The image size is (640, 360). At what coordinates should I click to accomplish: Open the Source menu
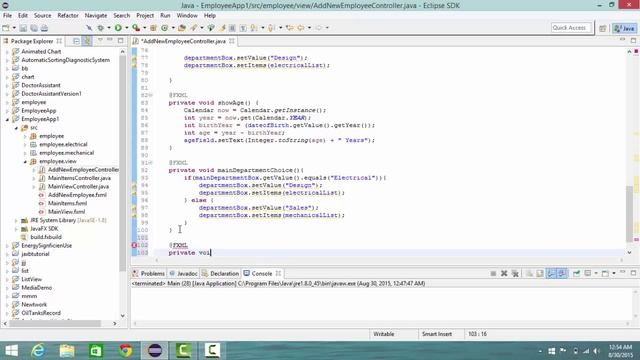pos(42,16)
